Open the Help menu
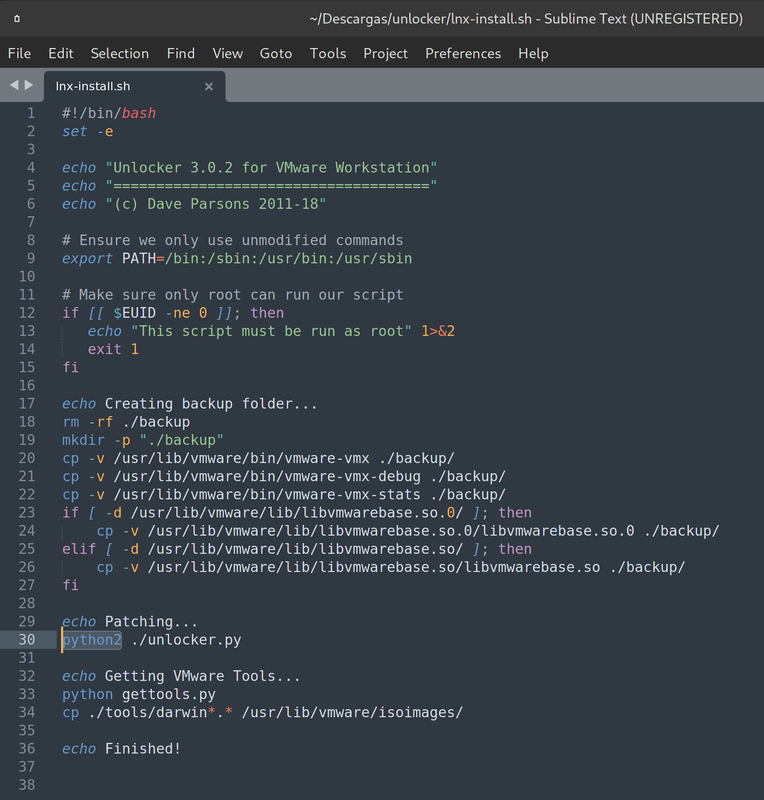Image resolution: width=764 pixels, height=800 pixels. (x=533, y=53)
